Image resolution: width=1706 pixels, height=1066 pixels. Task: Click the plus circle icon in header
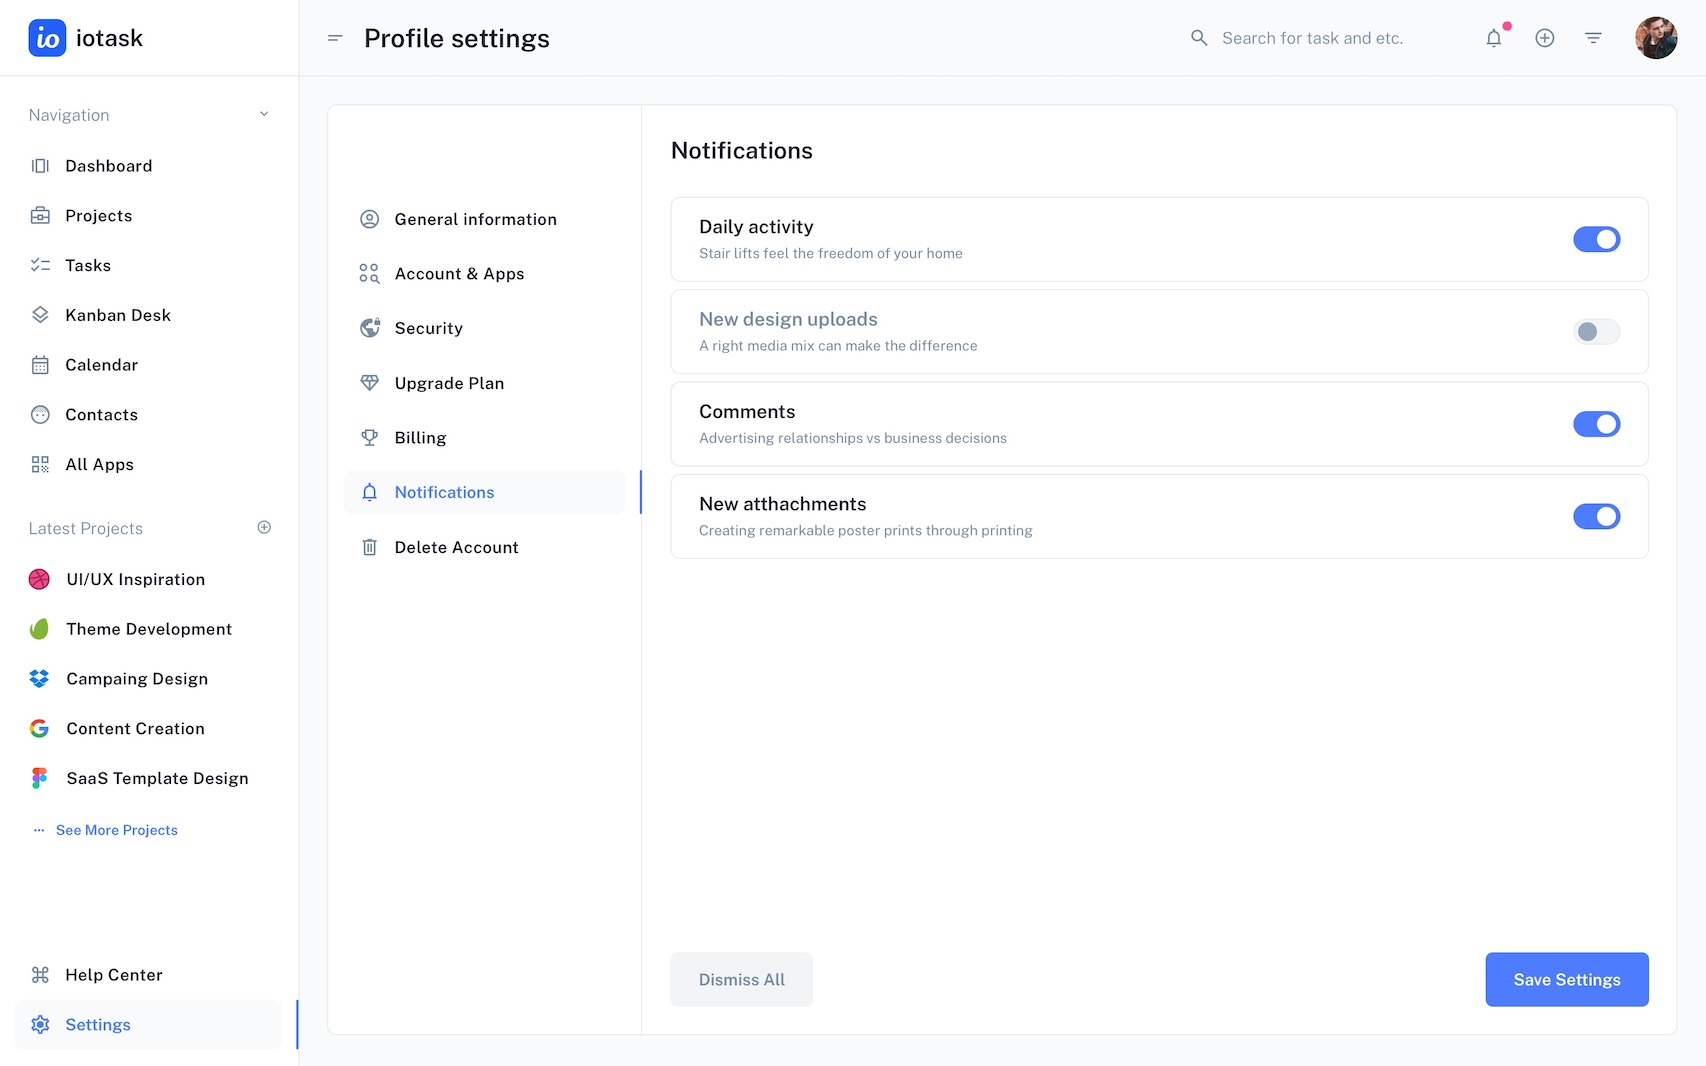point(1544,38)
